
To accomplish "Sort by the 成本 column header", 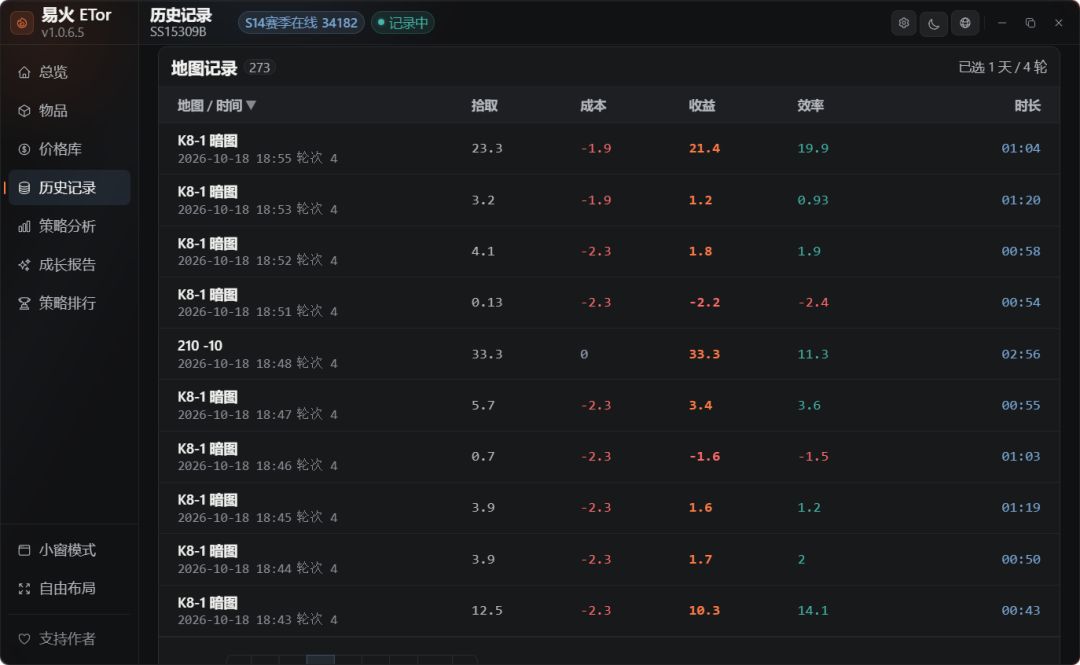I will pyautogui.click(x=593, y=105).
